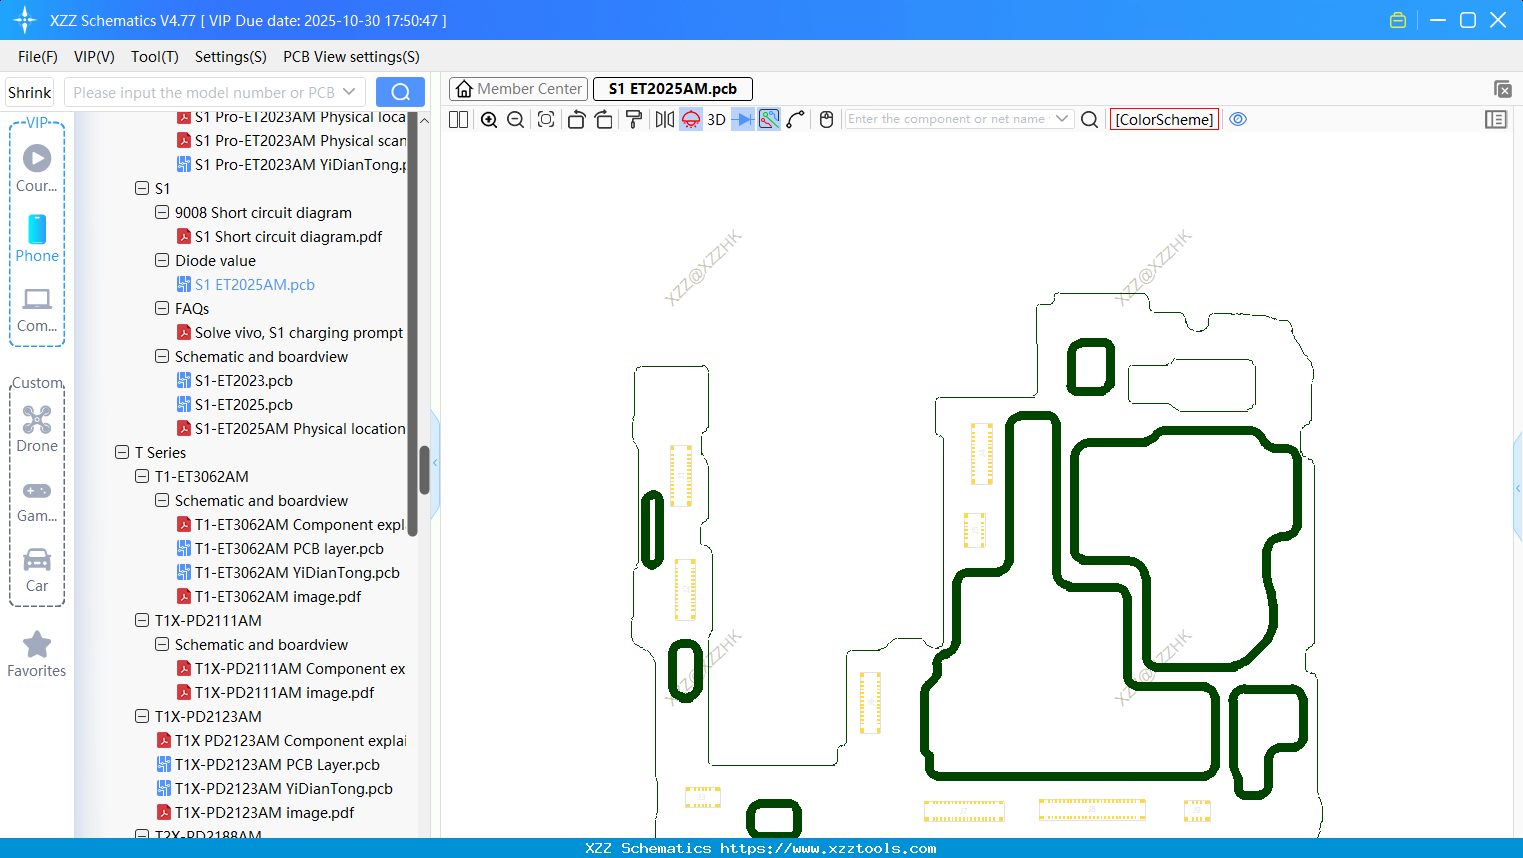This screenshot has height=858, width=1523.
Task: Toggle the net routing highlight icon
Action: [769, 119]
